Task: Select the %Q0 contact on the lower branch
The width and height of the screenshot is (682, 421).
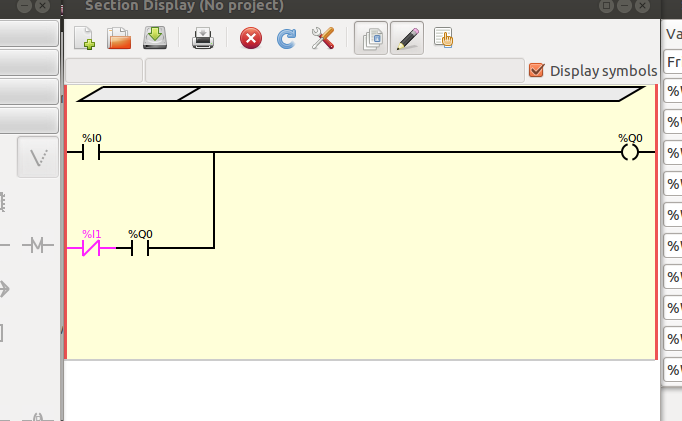Action: (140, 248)
